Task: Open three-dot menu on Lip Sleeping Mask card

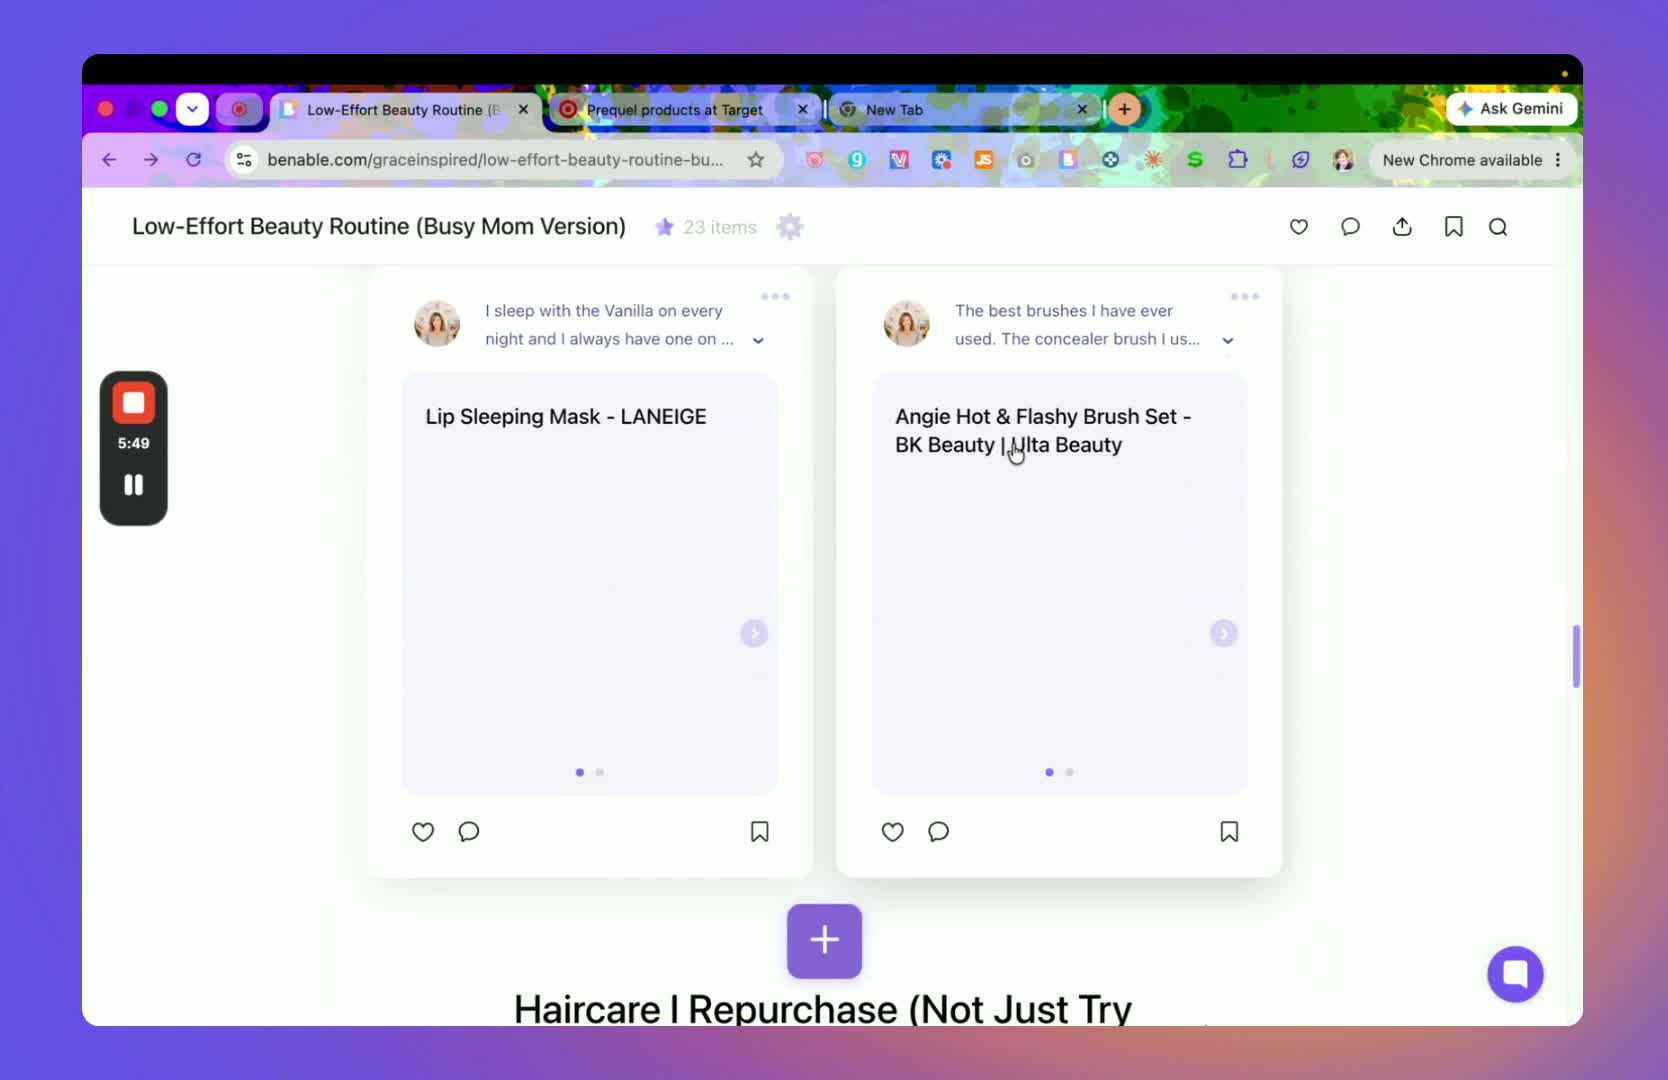Action: tap(775, 296)
